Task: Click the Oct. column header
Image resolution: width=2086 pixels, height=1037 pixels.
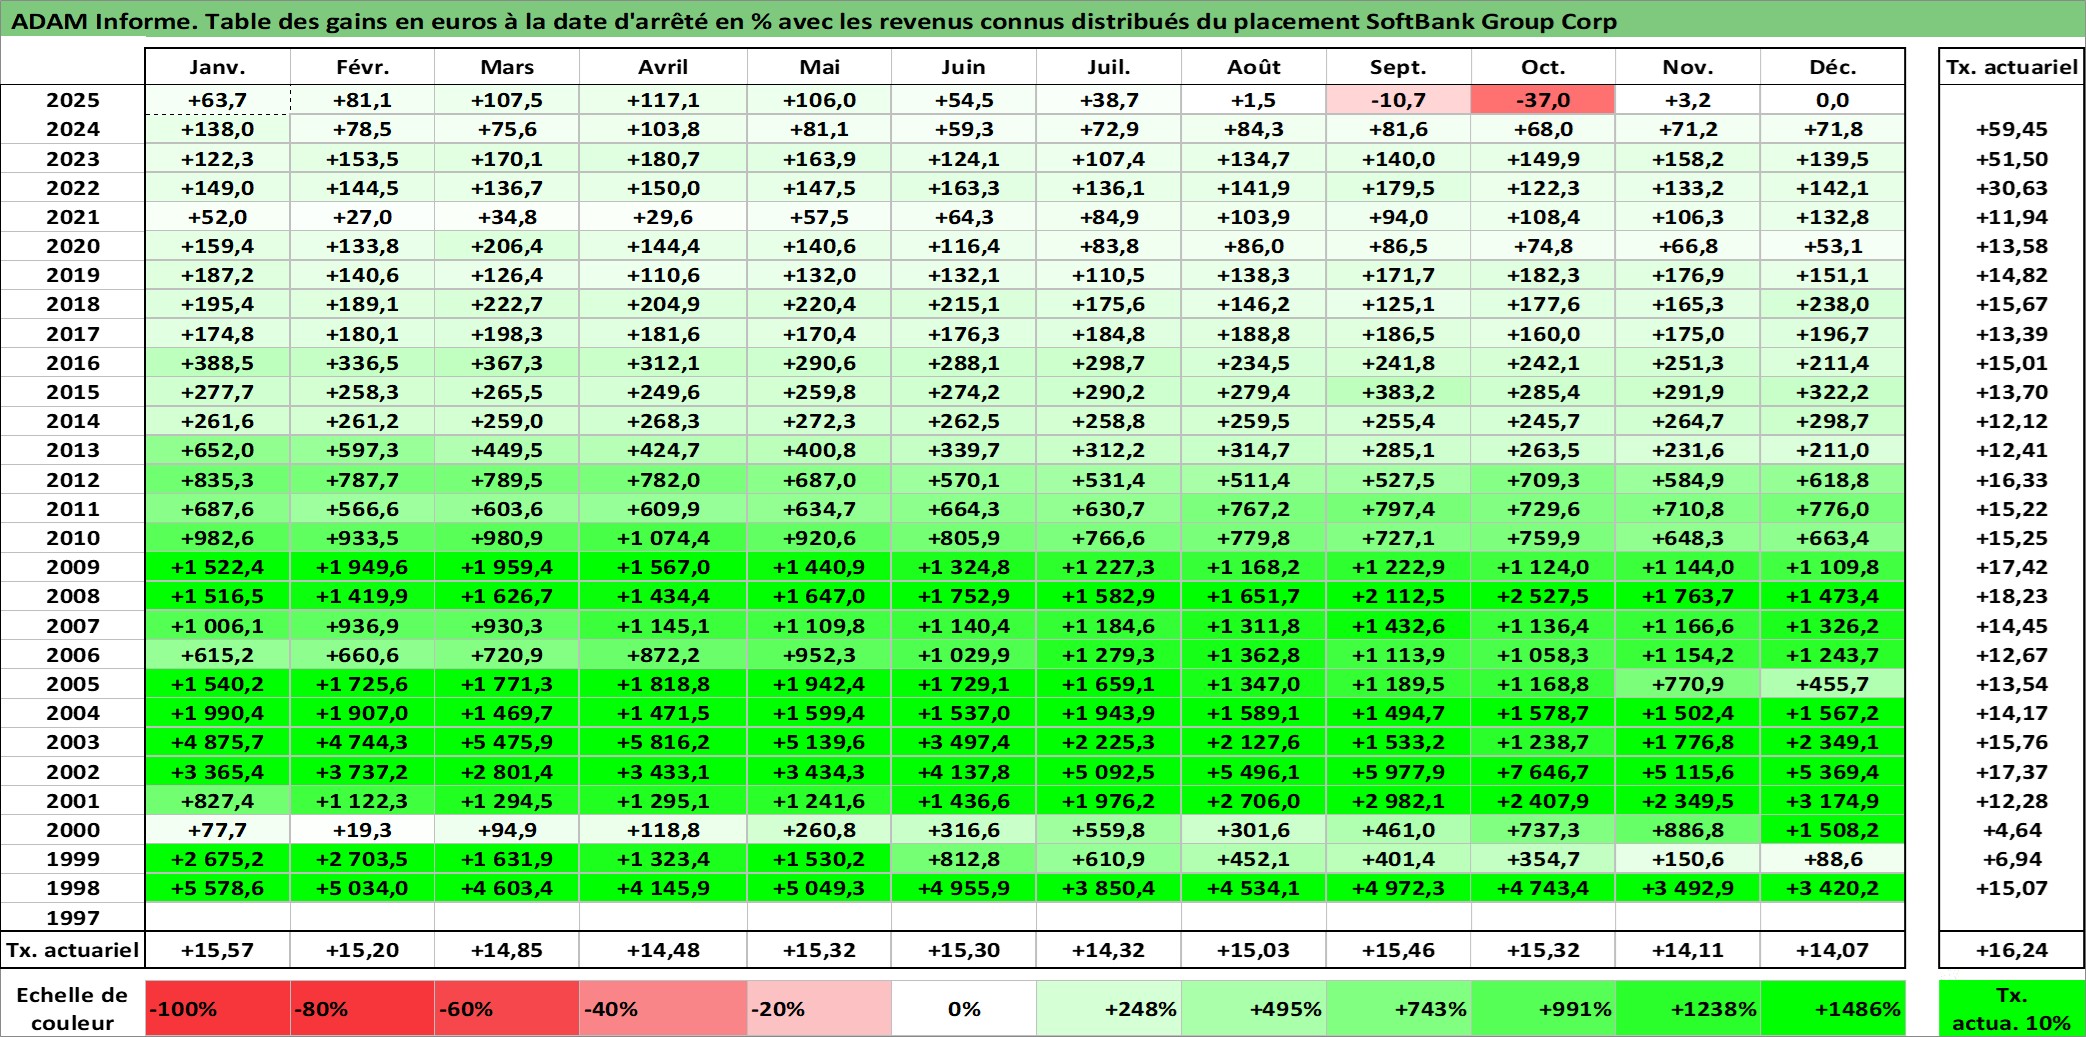Action: (1543, 67)
